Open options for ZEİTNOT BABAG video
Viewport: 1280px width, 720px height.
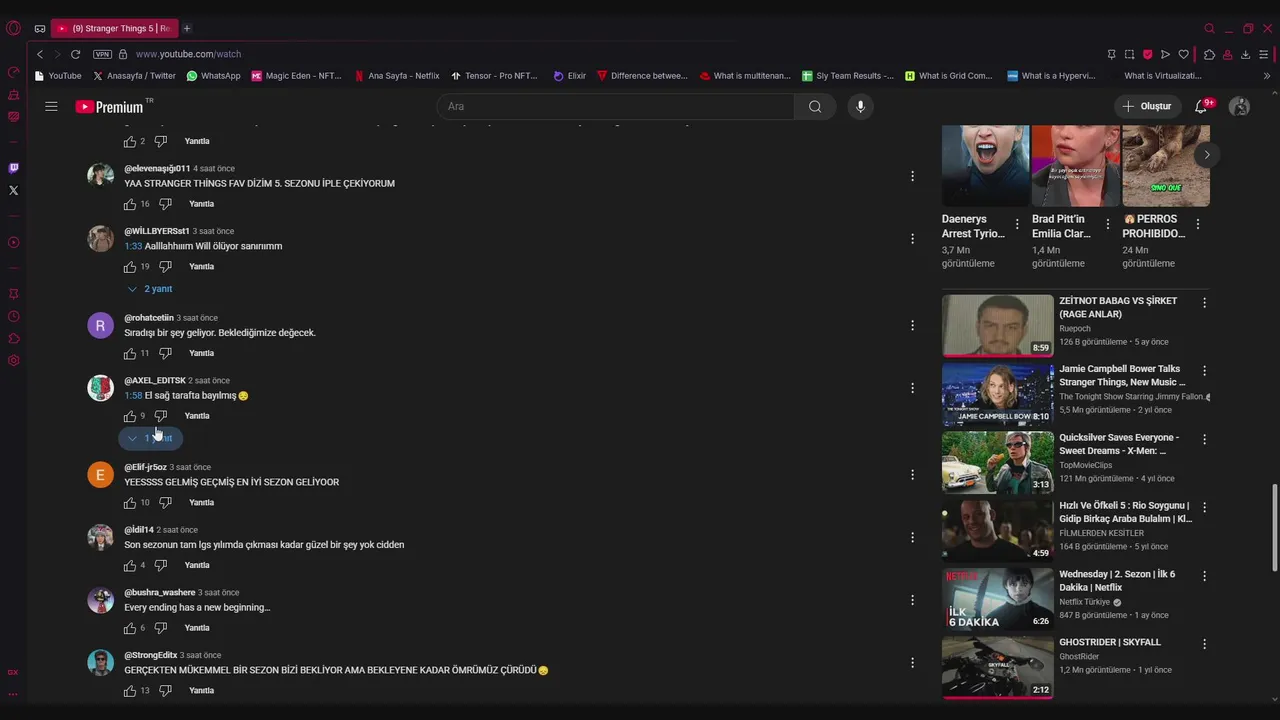1204,302
